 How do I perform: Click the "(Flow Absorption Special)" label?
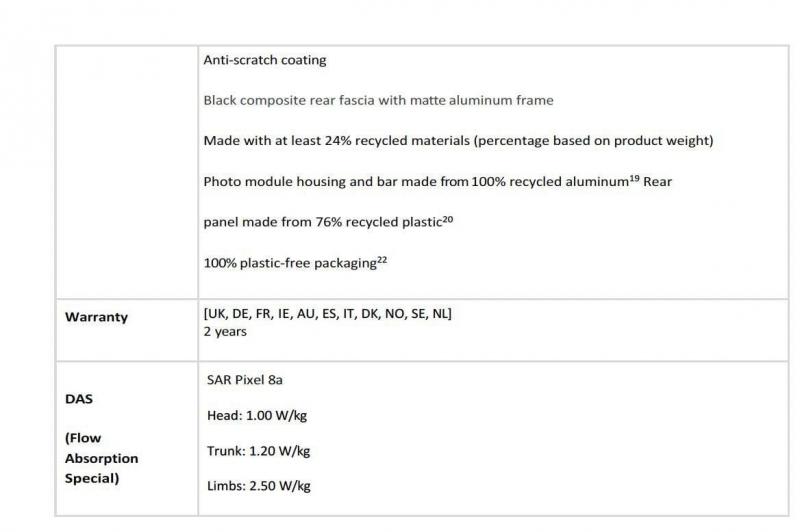click(101, 458)
